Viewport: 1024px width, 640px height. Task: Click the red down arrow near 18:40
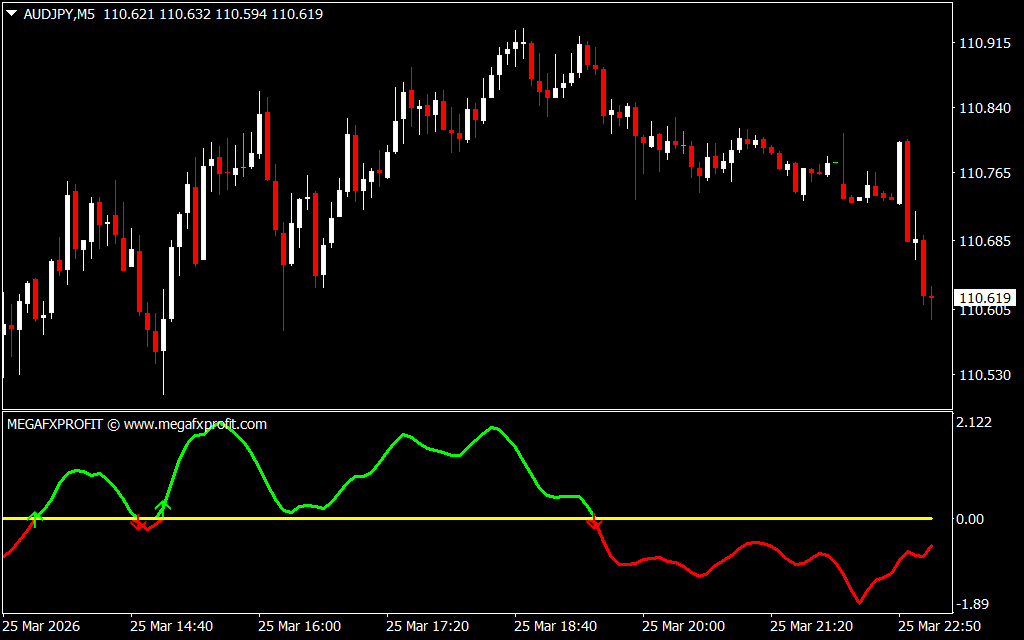click(x=594, y=522)
